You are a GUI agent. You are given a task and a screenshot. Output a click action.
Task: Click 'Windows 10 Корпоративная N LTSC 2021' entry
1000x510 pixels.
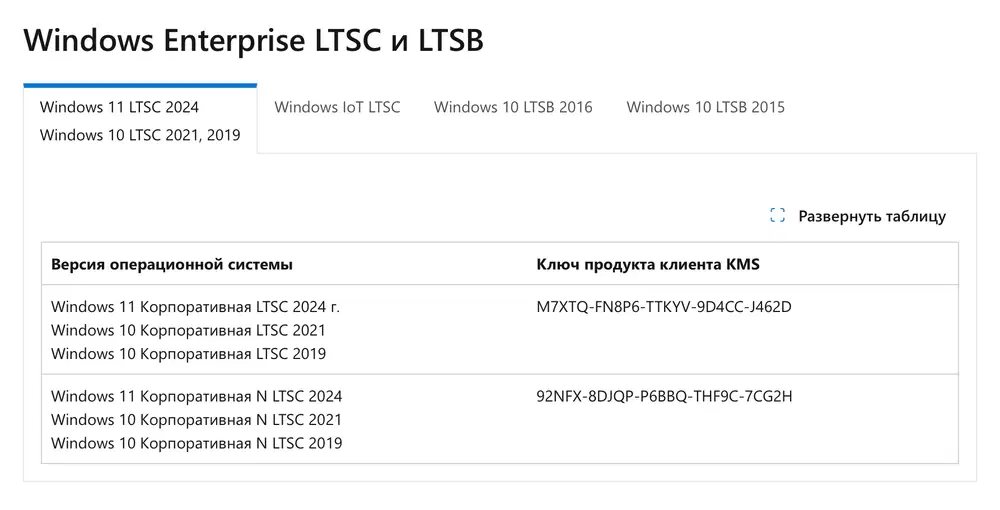coord(196,420)
